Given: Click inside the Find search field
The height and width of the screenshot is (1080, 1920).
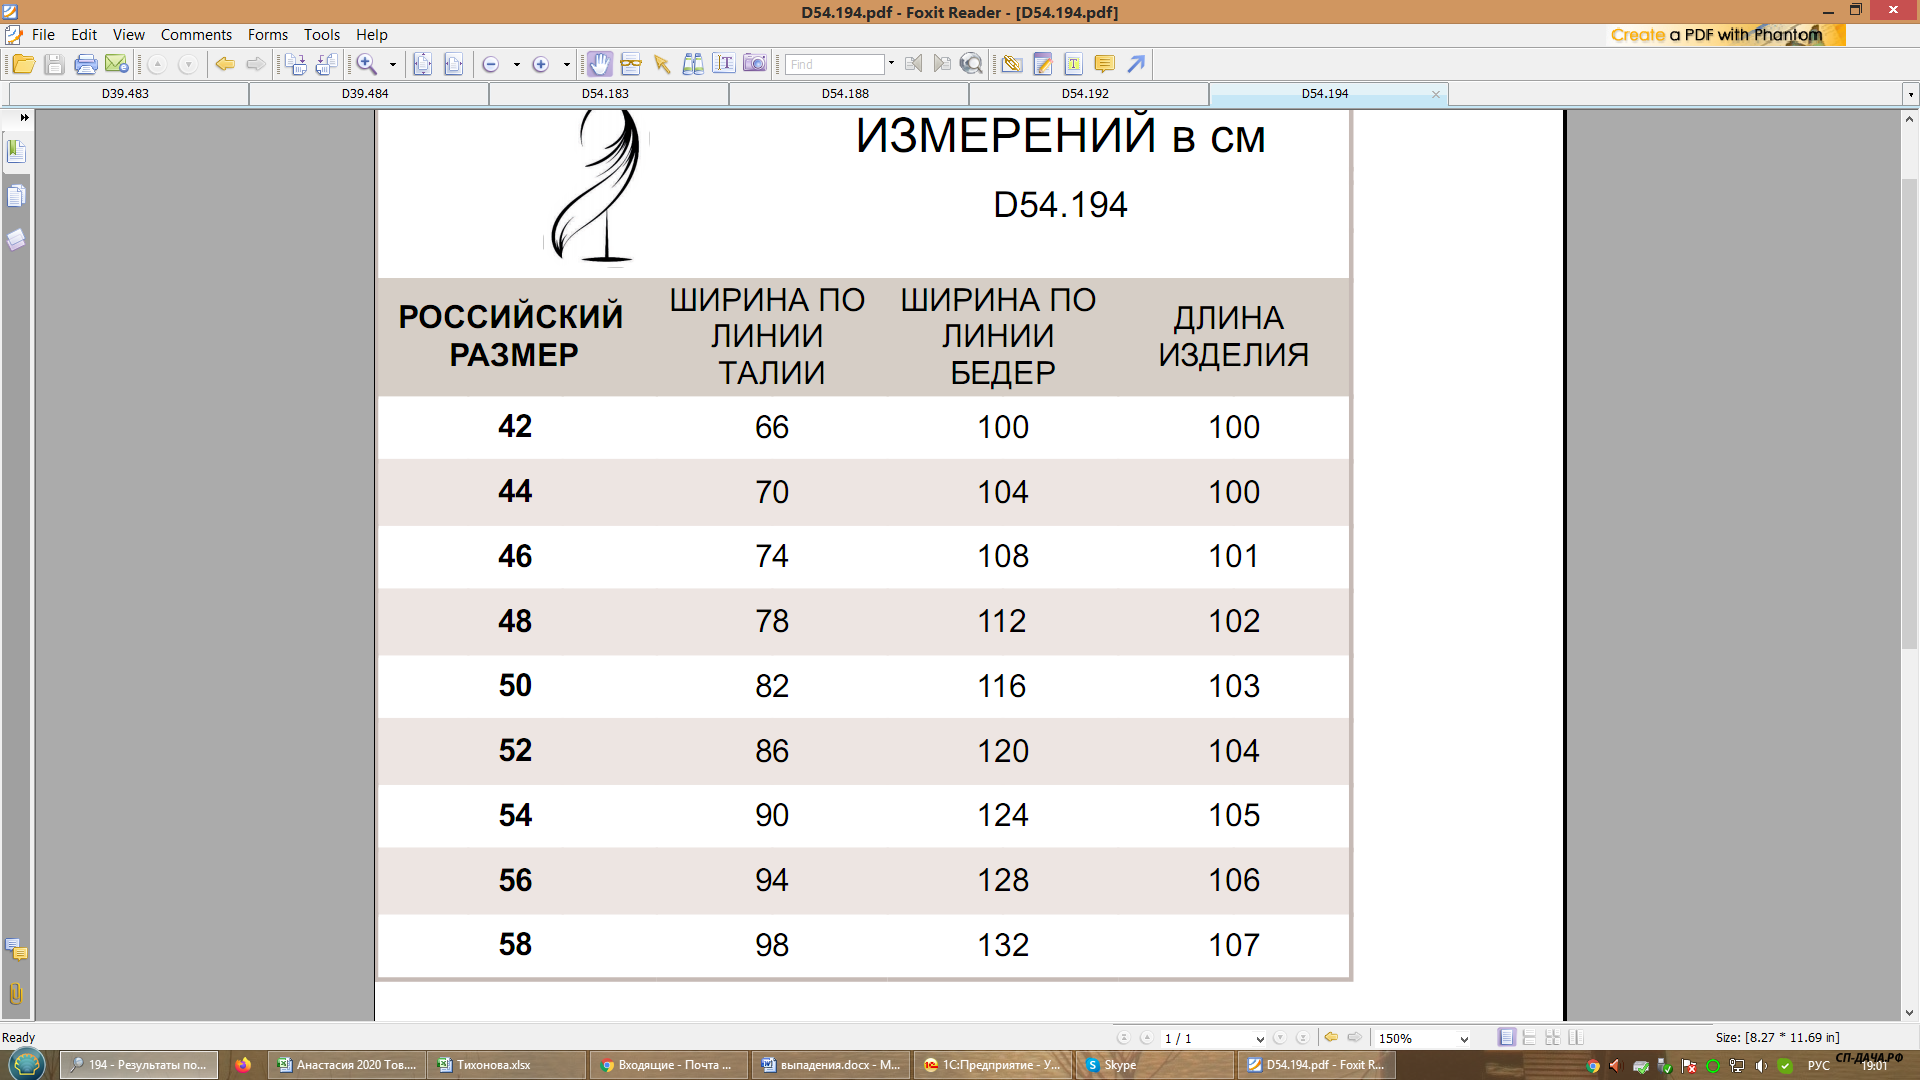Looking at the screenshot, I should (834, 65).
